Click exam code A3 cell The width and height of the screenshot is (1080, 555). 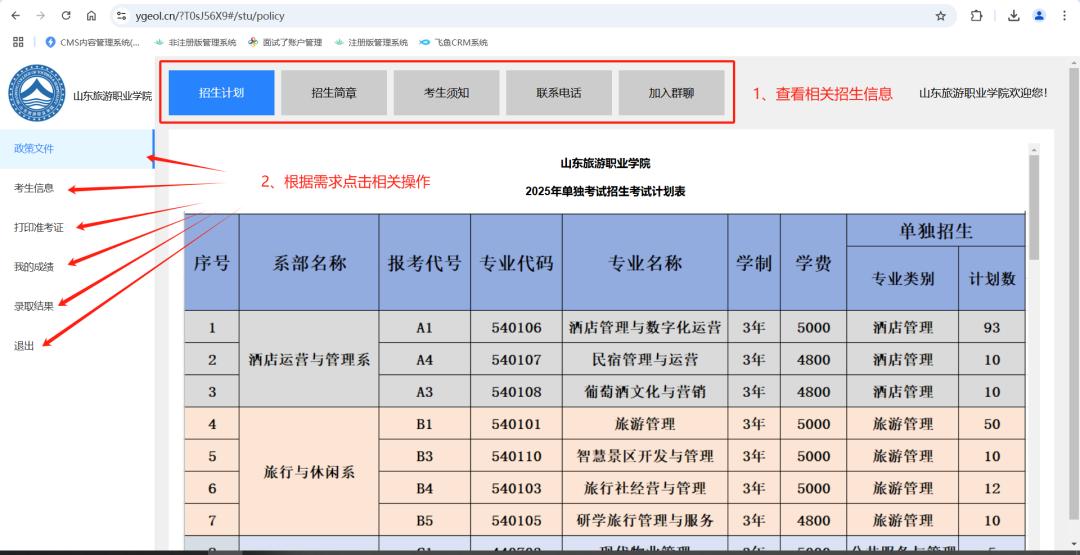424,392
